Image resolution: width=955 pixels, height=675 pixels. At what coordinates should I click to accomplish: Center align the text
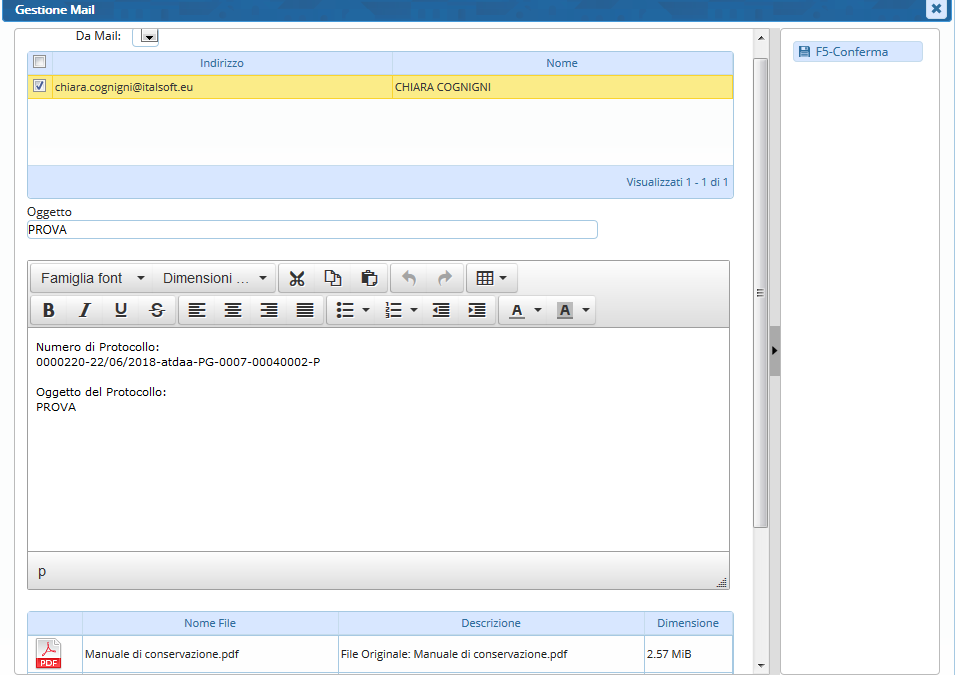pyautogui.click(x=233, y=311)
